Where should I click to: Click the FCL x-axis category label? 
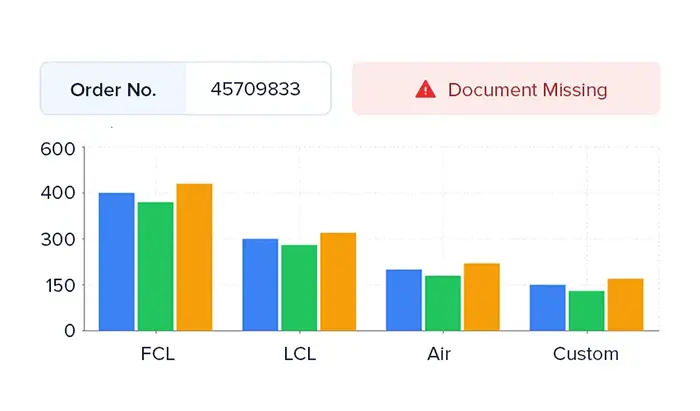pos(155,354)
